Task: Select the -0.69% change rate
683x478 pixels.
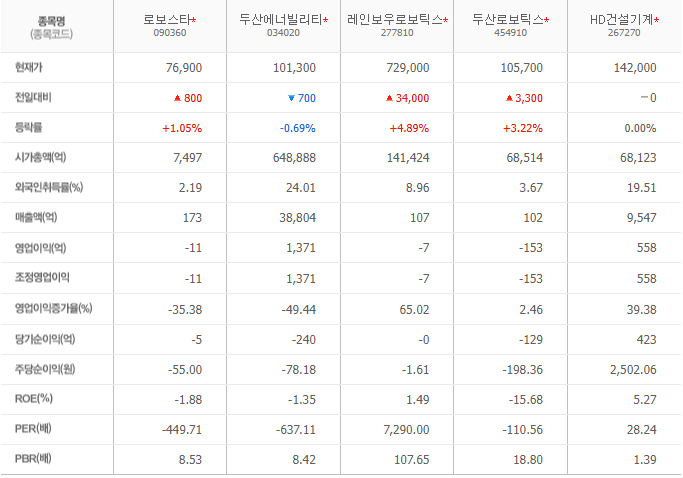Action: point(298,128)
